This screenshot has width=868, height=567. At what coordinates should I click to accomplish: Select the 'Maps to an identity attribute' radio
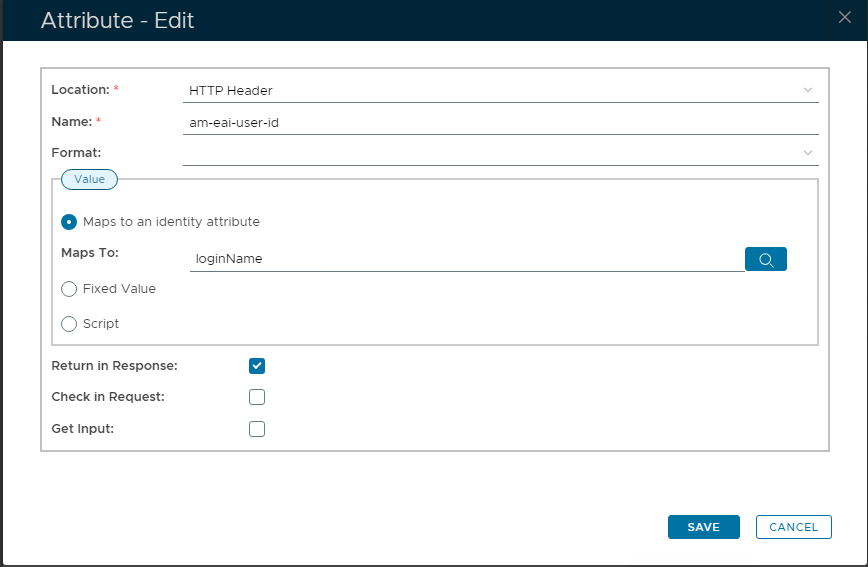click(x=69, y=222)
